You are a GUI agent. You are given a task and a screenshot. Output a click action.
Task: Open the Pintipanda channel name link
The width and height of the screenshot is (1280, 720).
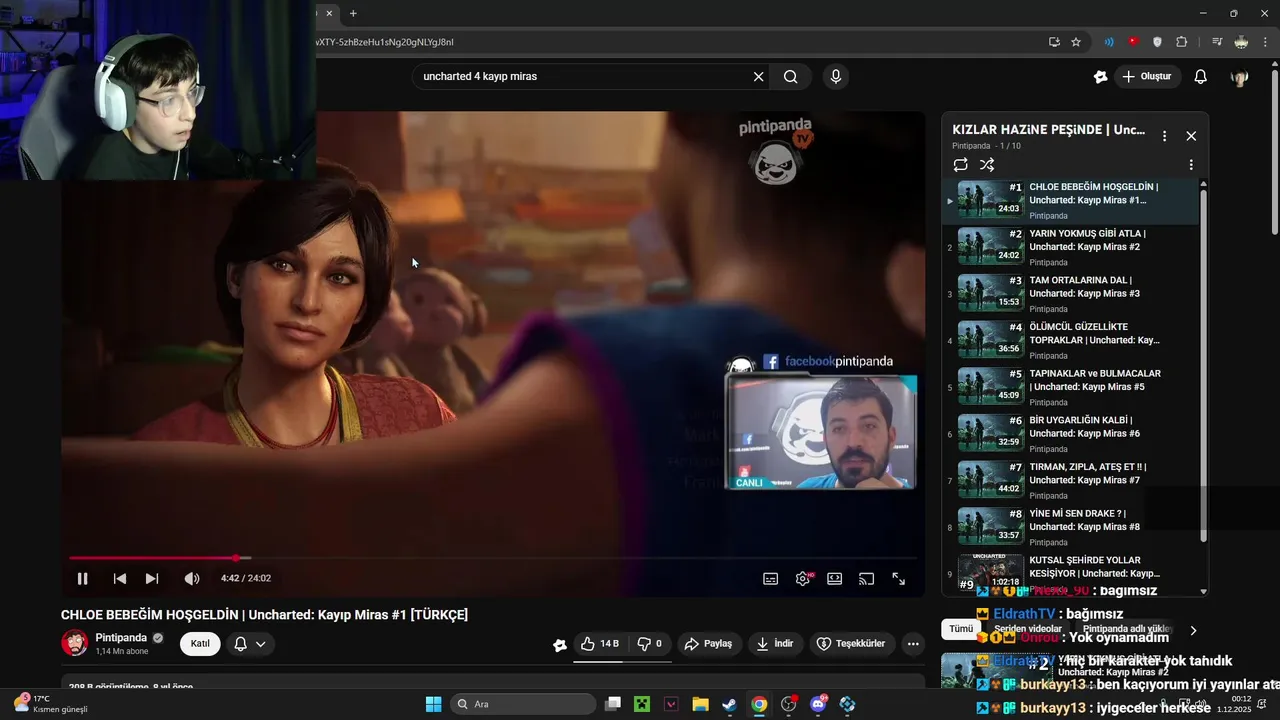click(x=121, y=638)
